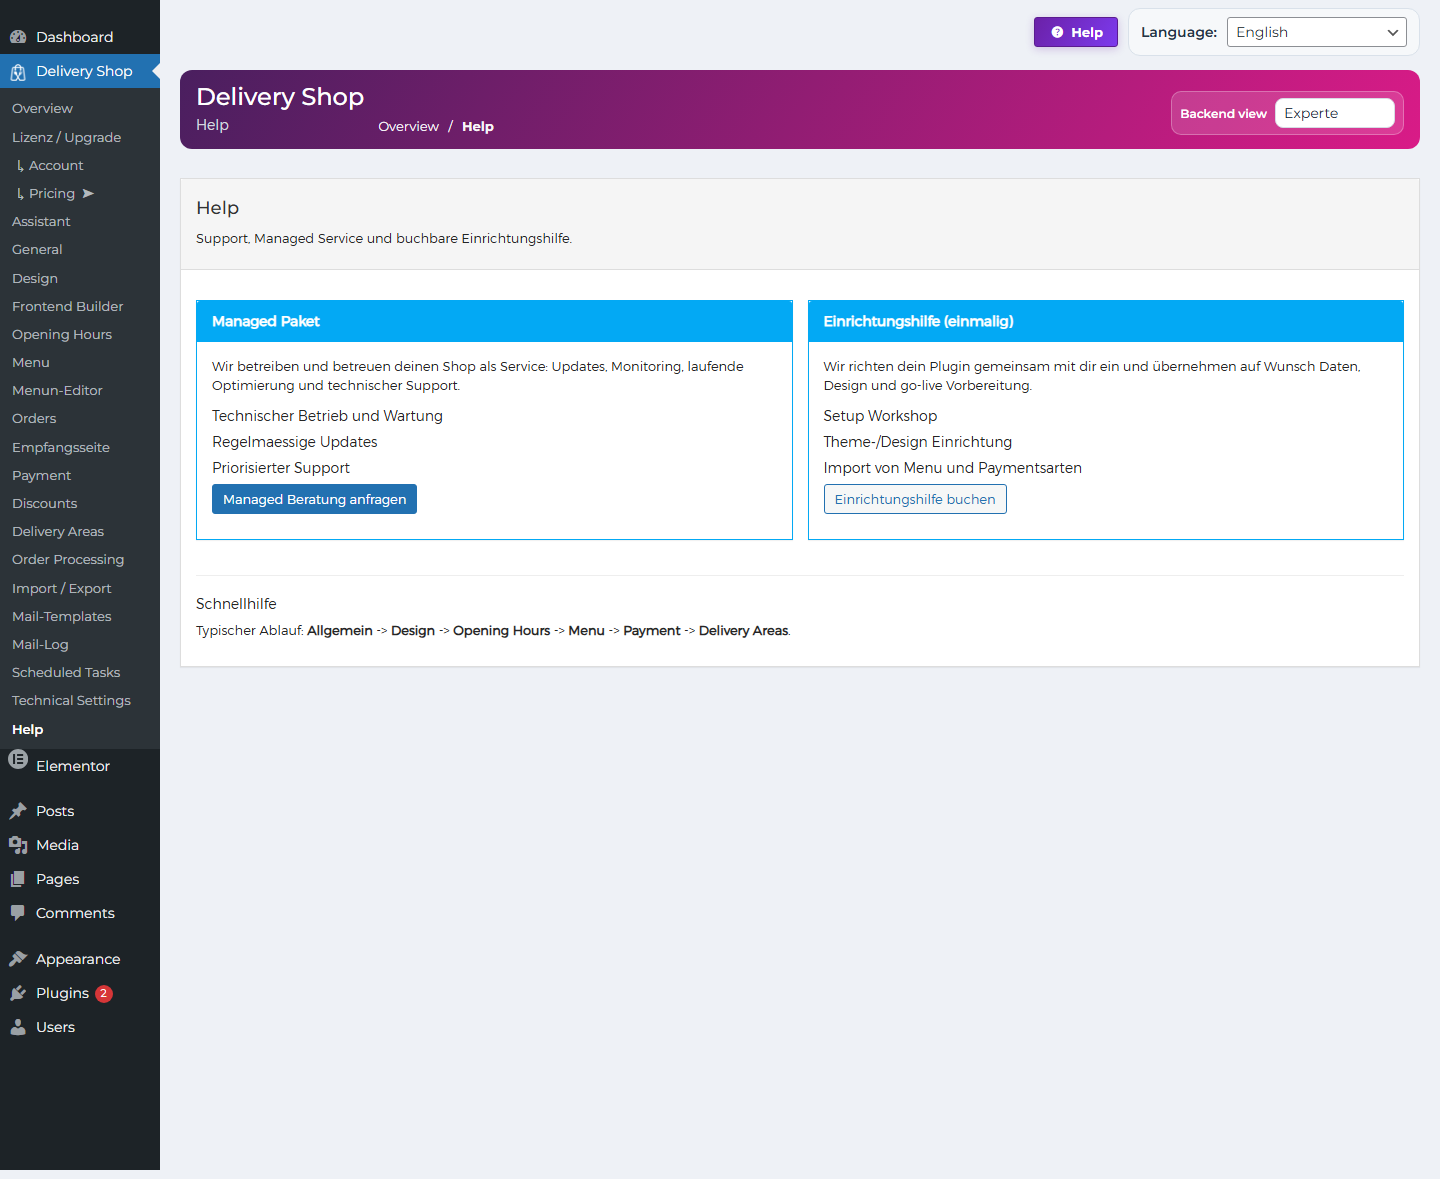This screenshot has width=1440, height=1179.
Task: Click the Technischer Betrieb und Wartung line
Action: click(x=327, y=416)
